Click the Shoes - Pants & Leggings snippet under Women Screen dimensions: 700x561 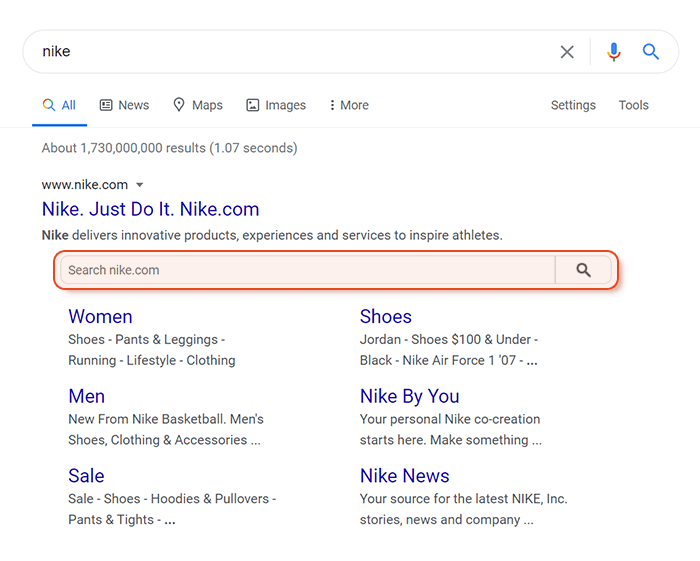(152, 350)
